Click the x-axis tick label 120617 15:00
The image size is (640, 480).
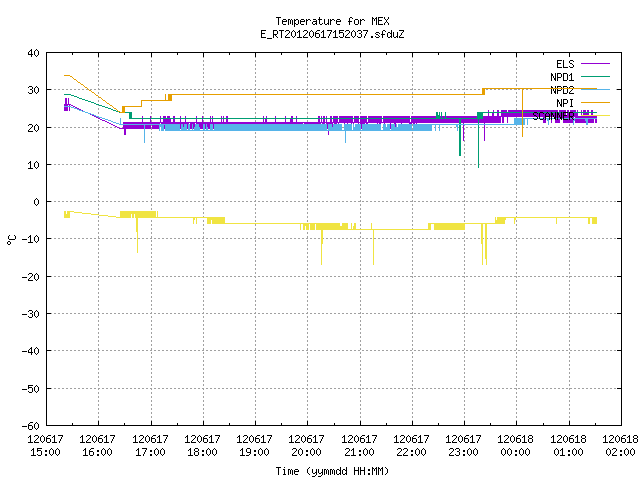pos(45,446)
